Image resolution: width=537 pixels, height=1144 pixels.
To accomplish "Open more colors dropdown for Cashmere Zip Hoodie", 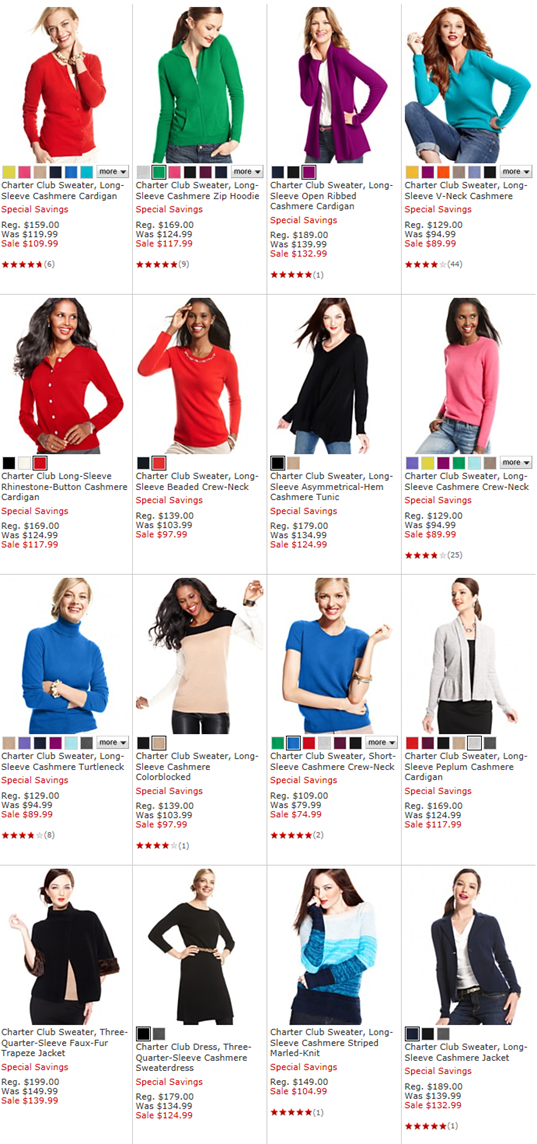I will coord(247,171).
